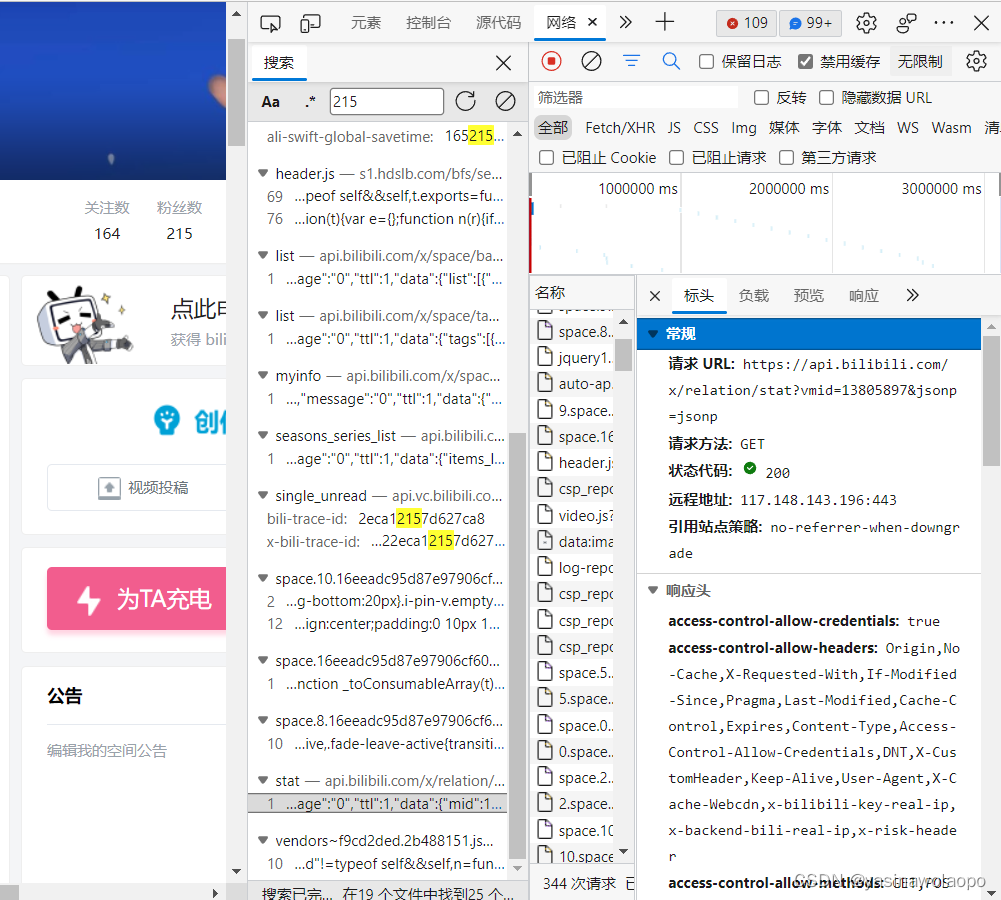Open the 响应 response tab
The width and height of the screenshot is (1001, 900).
[864, 296]
